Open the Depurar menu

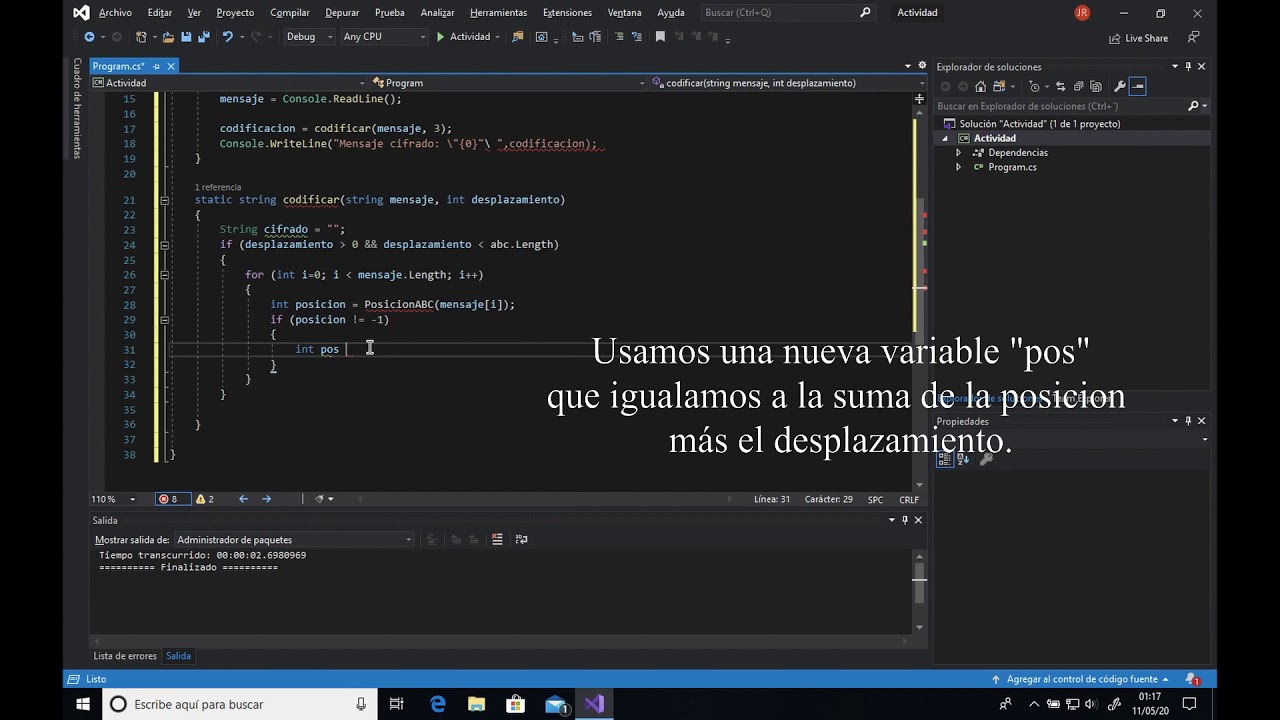click(342, 13)
